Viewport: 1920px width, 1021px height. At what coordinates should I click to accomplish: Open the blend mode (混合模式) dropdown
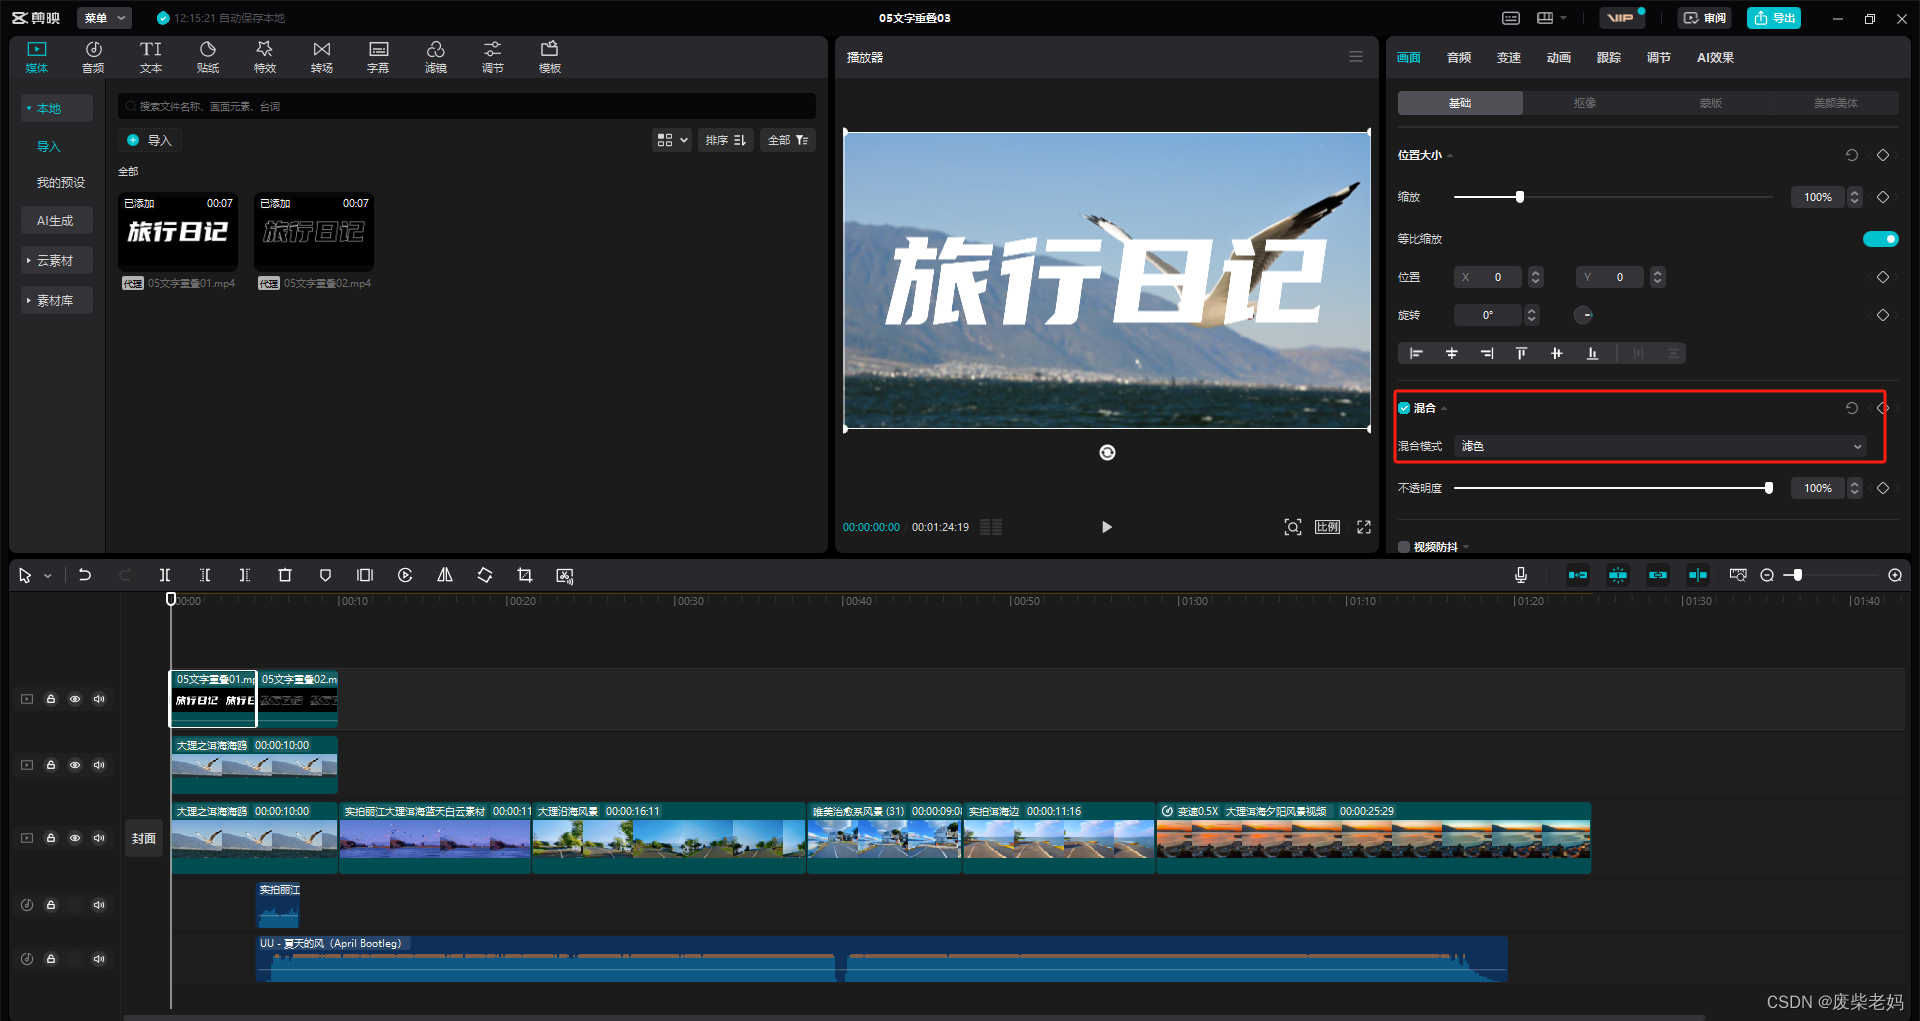(x=1661, y=446)
